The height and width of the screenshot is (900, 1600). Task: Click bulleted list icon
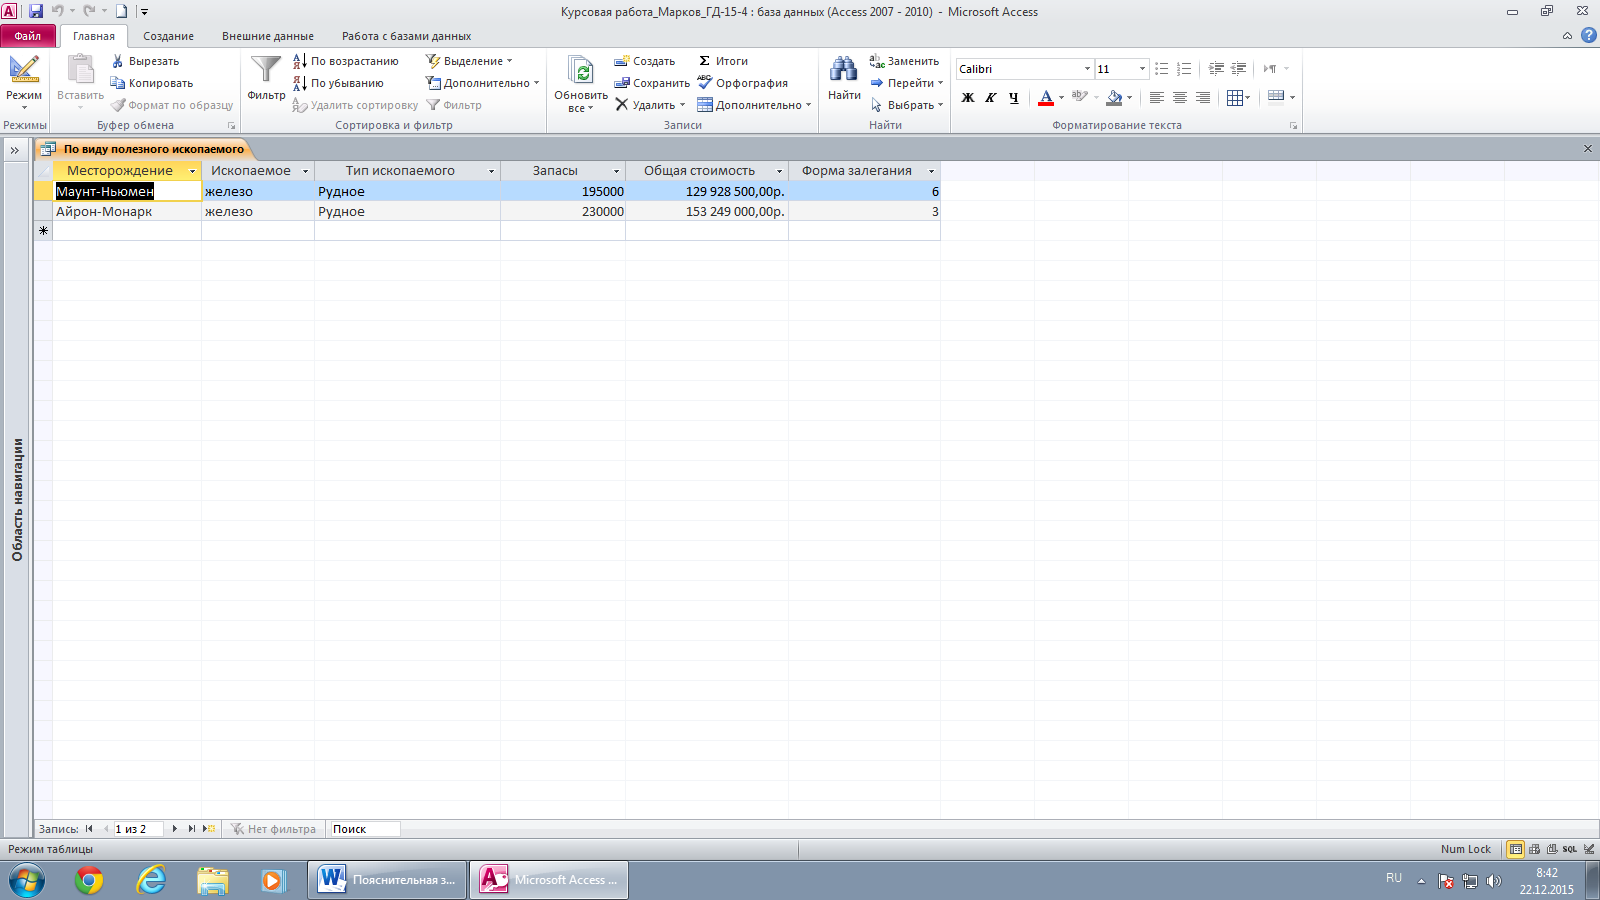(1161, 69)
